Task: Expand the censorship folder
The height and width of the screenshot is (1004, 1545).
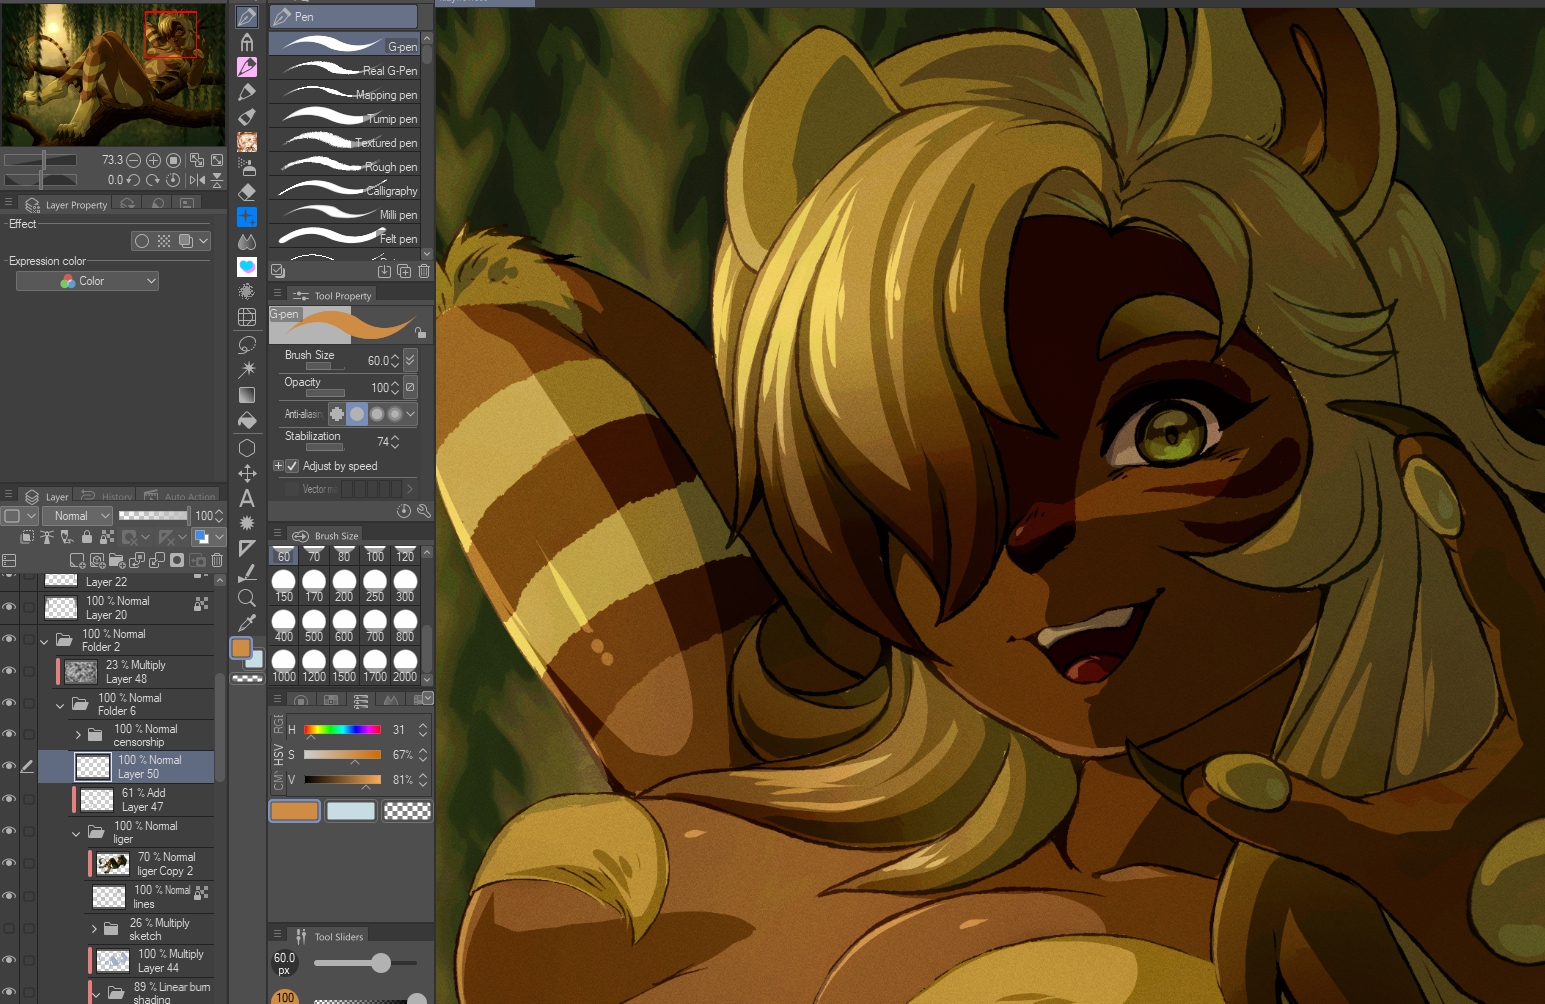Action: 78,735
